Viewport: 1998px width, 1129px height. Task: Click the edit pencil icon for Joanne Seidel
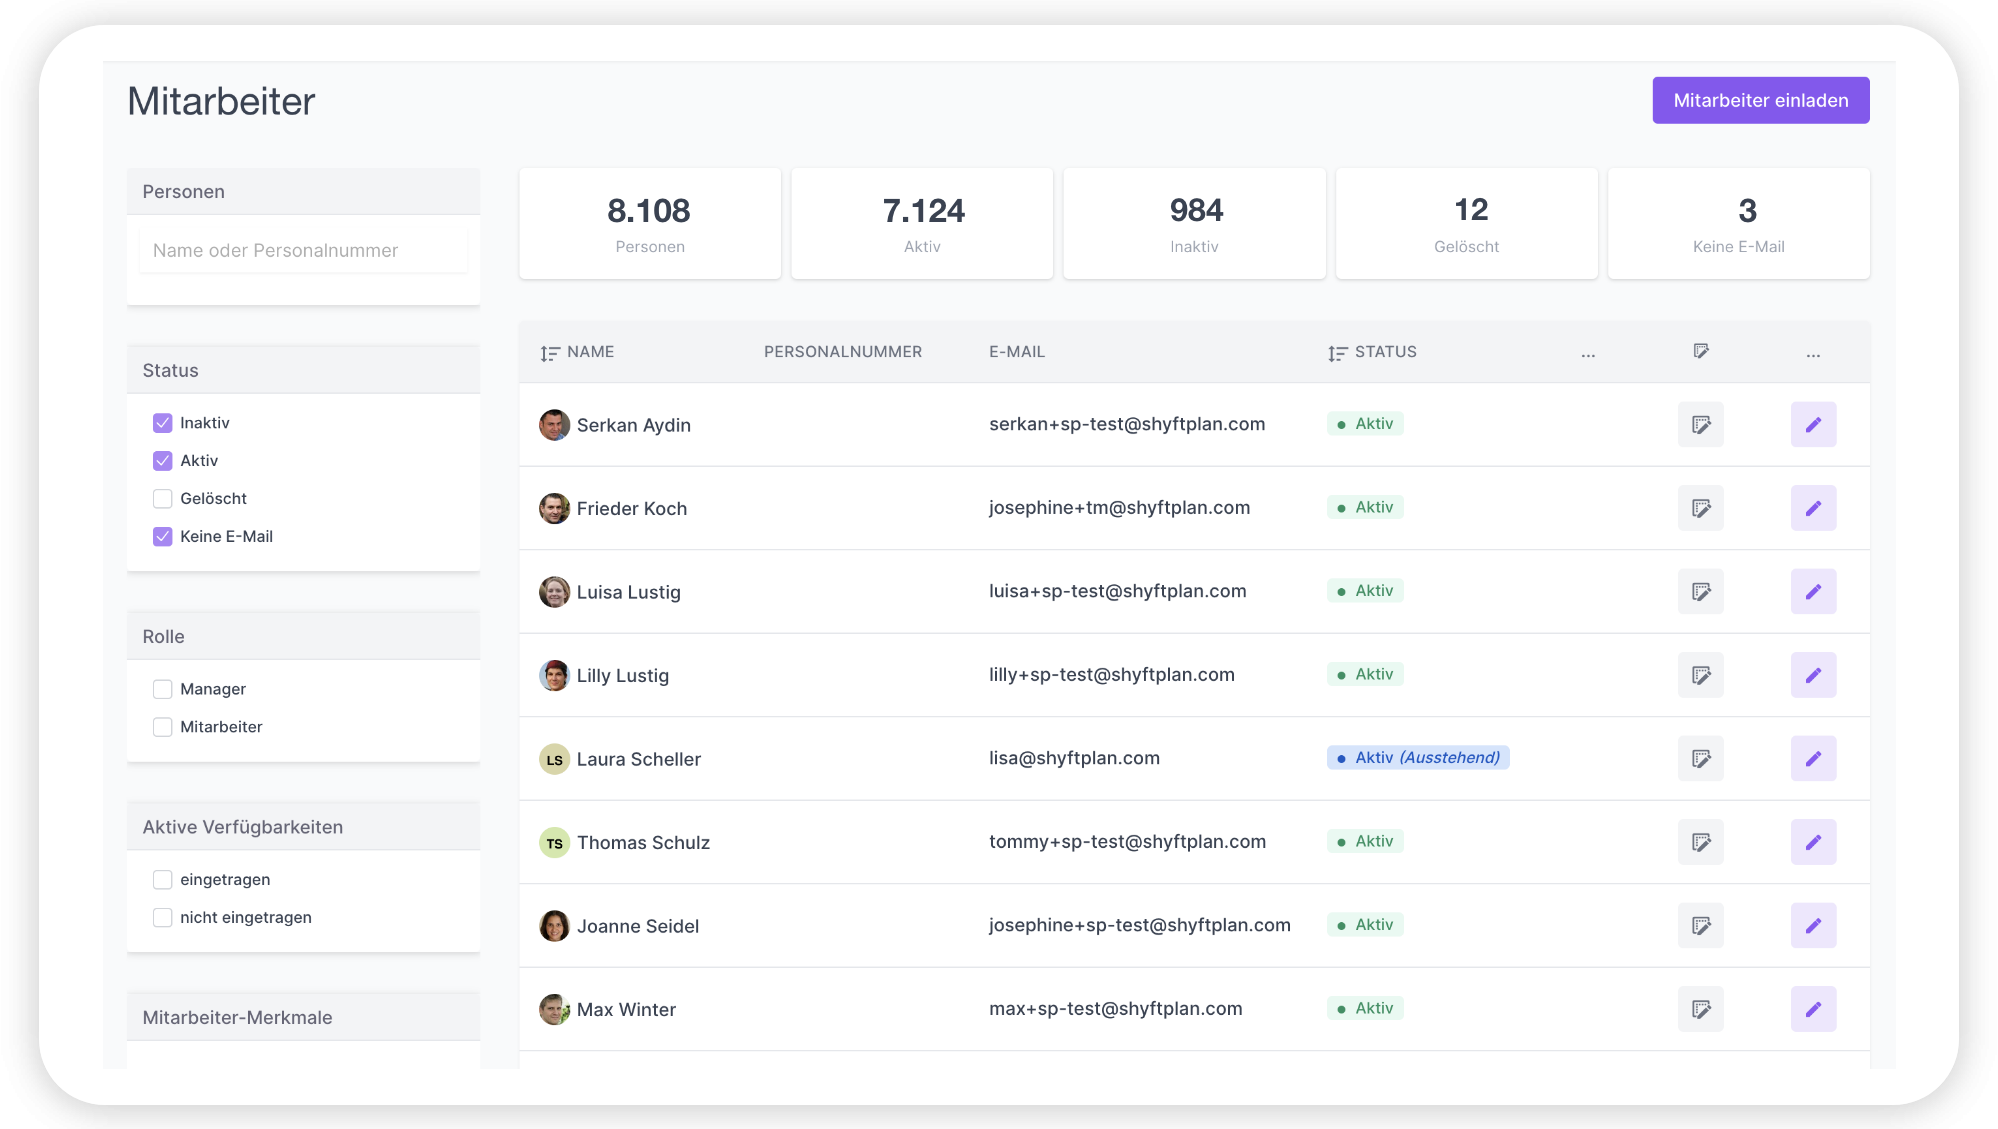click(x=1812, y=926)
